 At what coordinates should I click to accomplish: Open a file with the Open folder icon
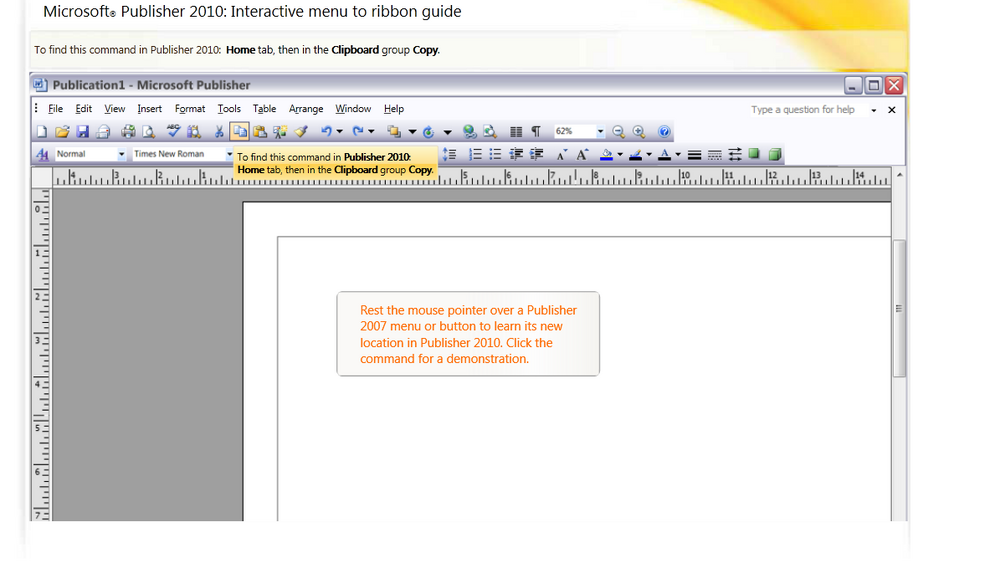click(62, 132)
